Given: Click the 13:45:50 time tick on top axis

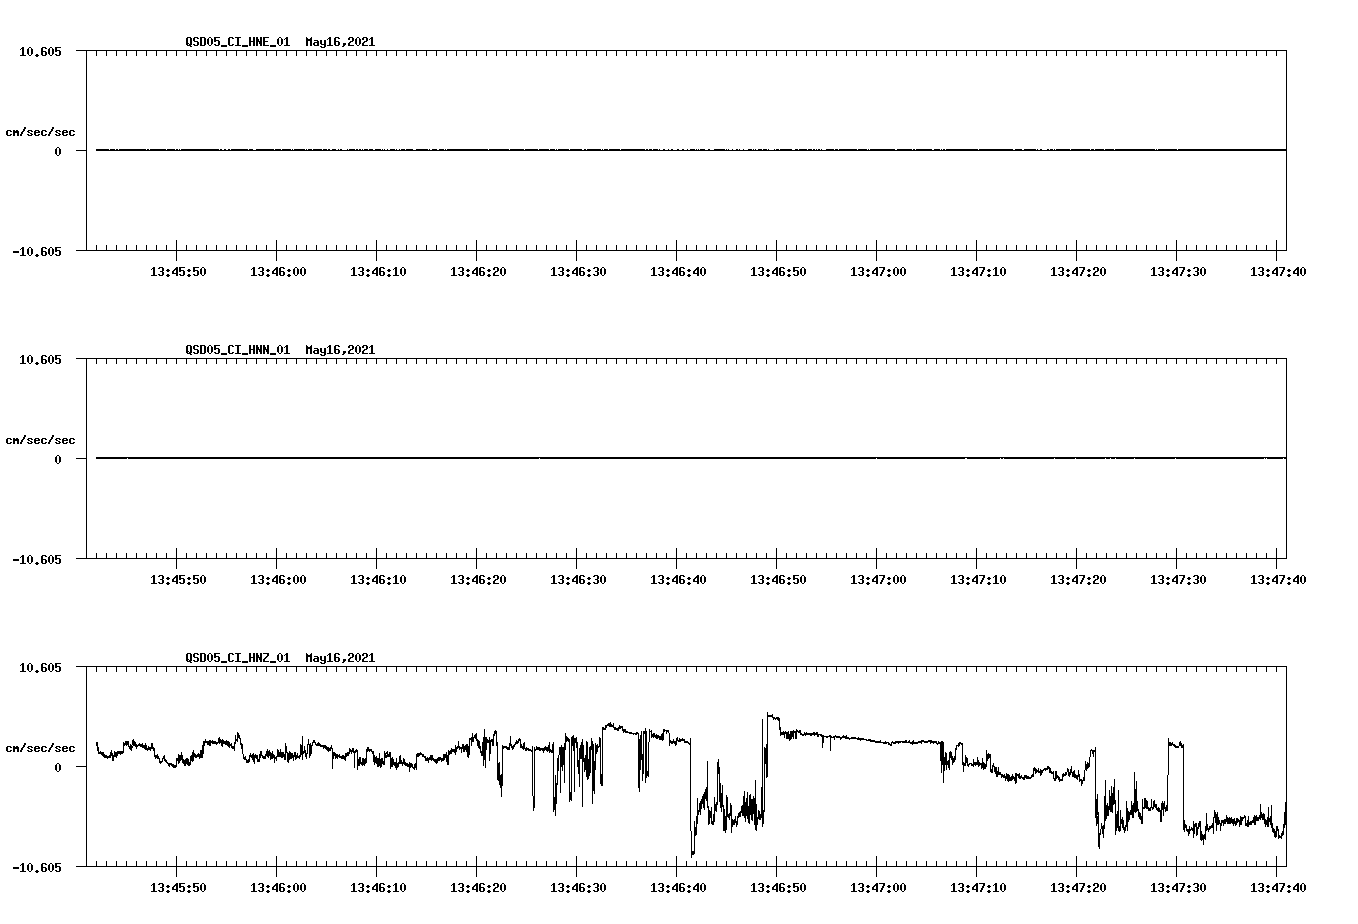Looking at the screenshot, I should (x=177, y=270).
